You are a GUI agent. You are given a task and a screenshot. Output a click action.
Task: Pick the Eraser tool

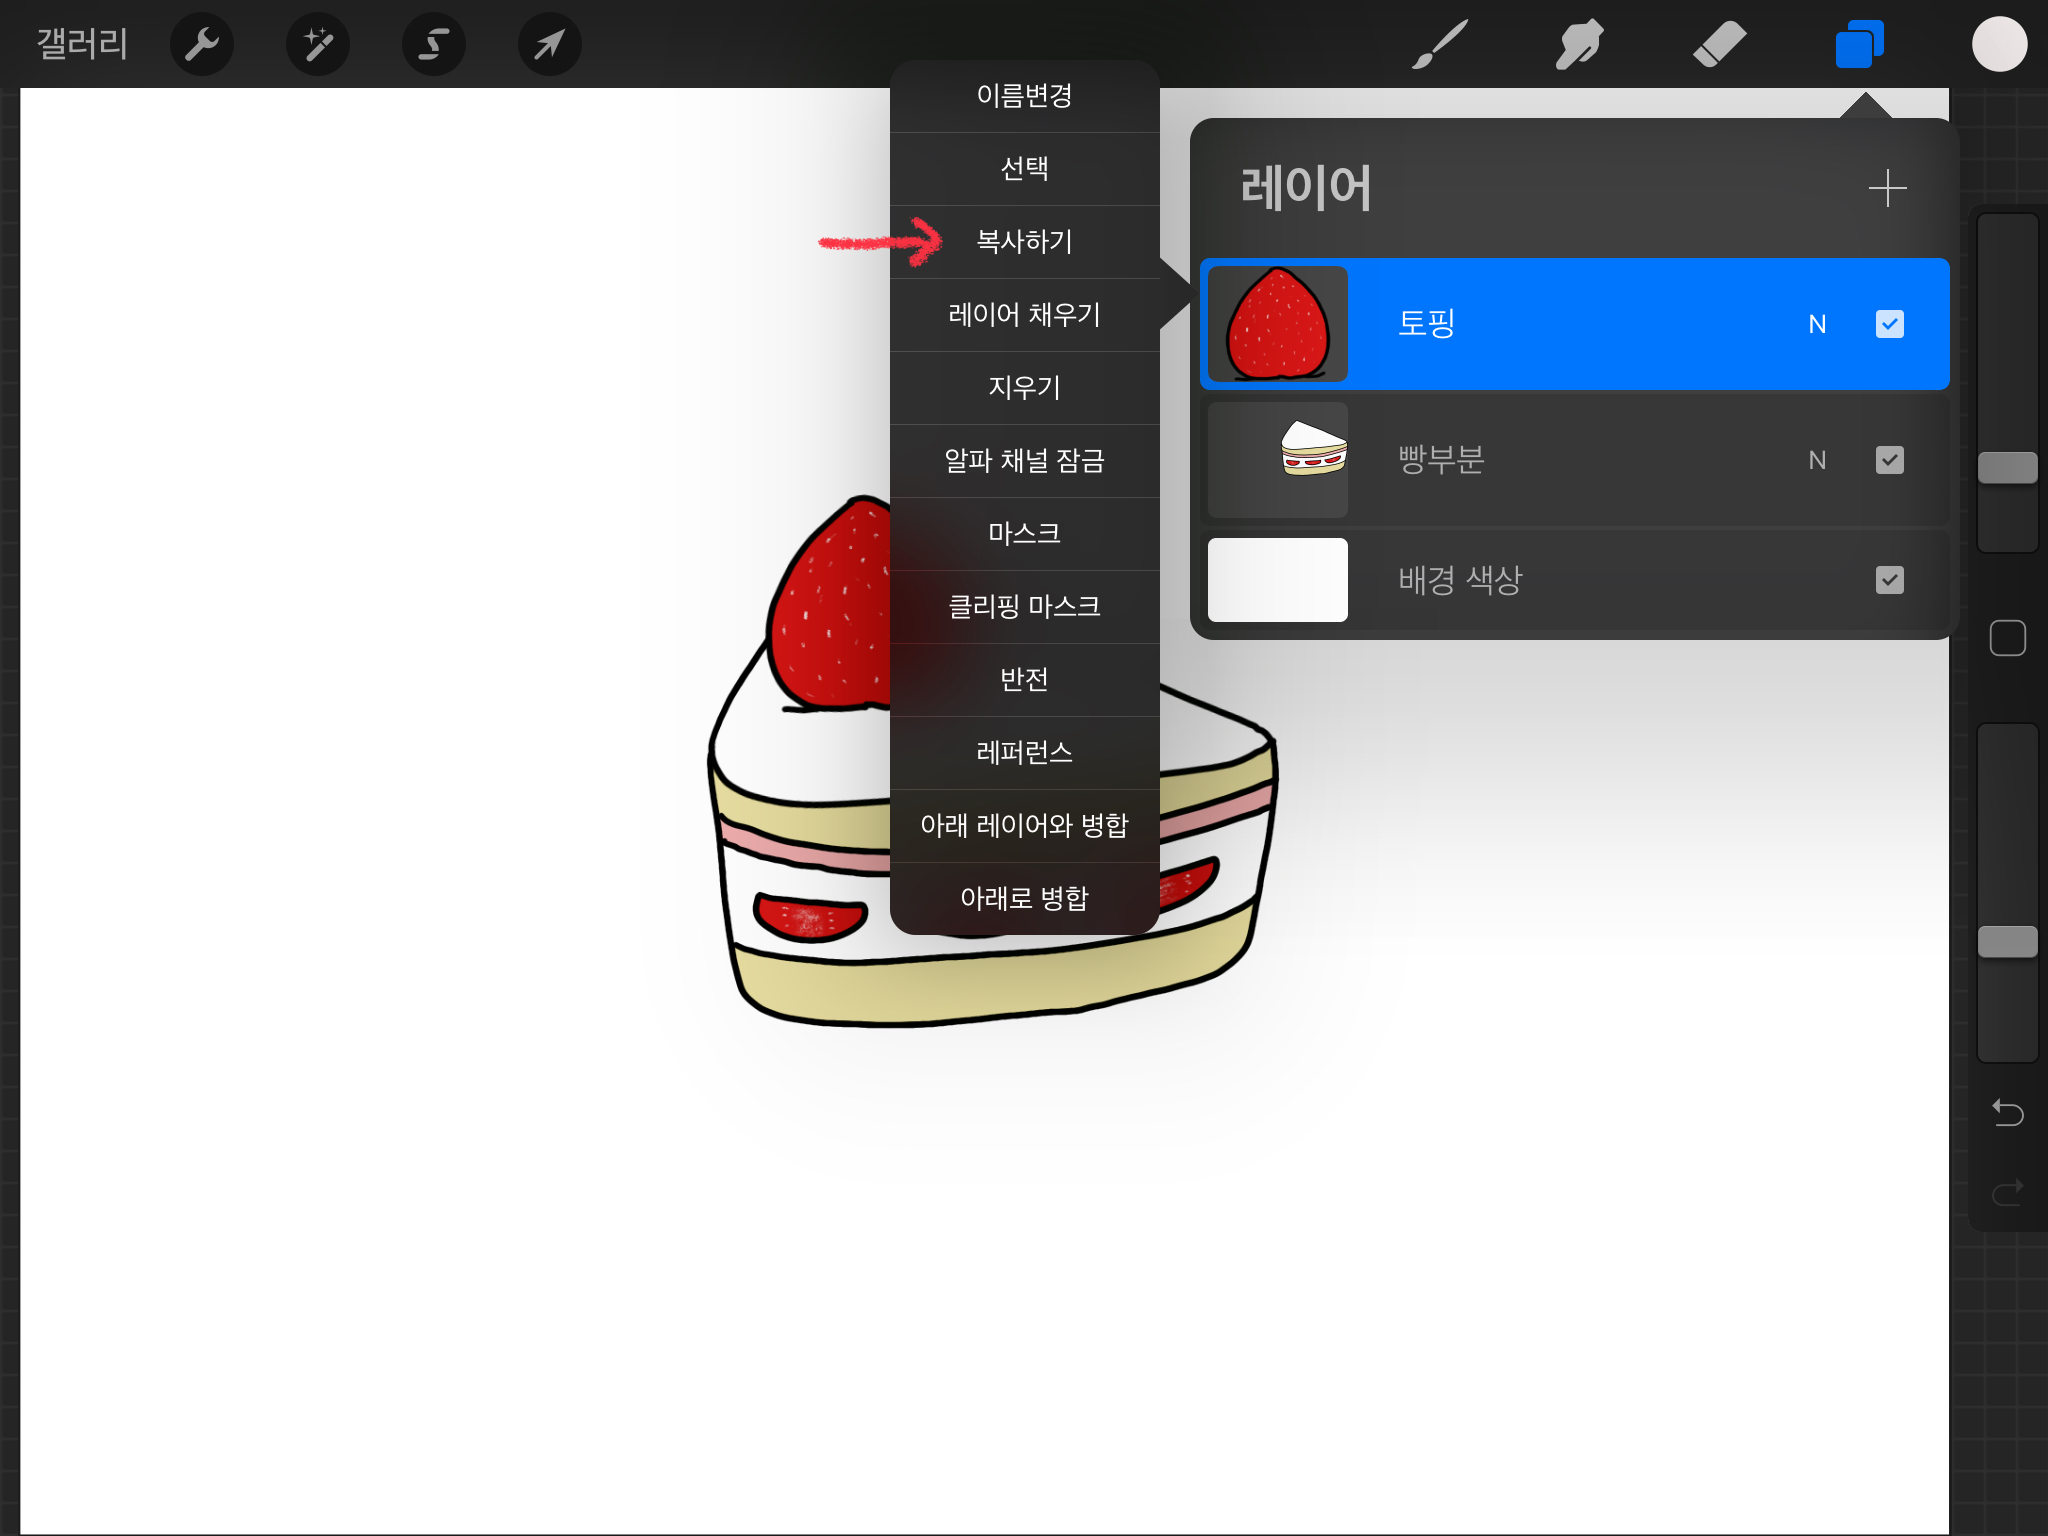(x=1719, y=44)
